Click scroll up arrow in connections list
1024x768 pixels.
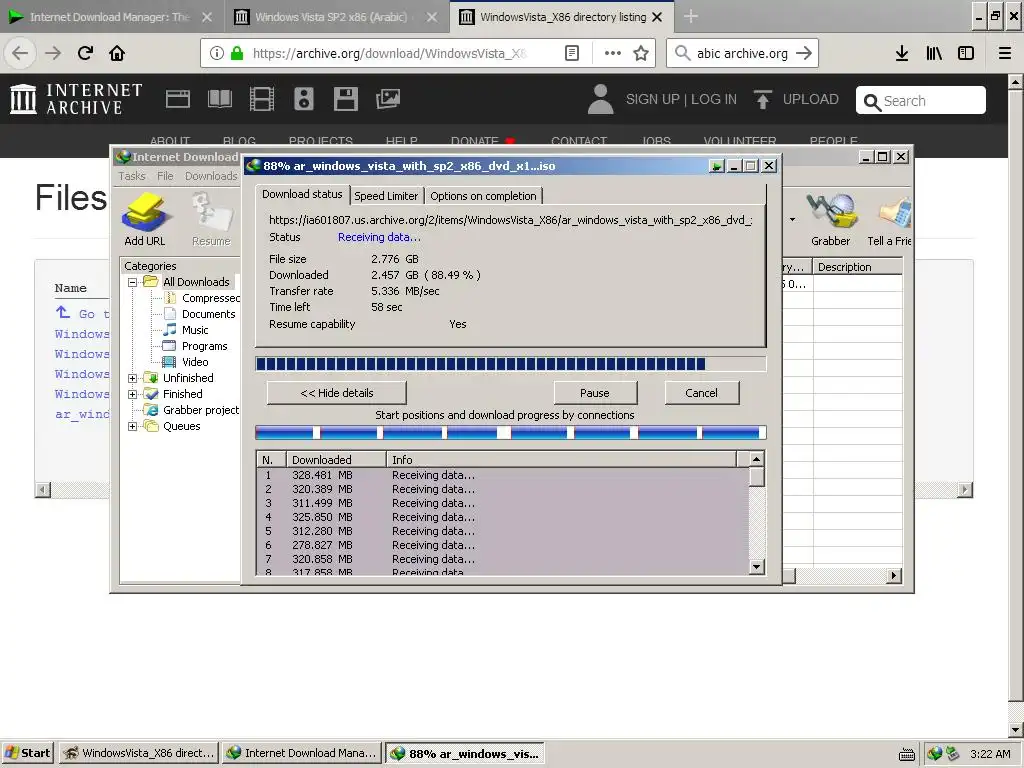[x=756, y=460]
